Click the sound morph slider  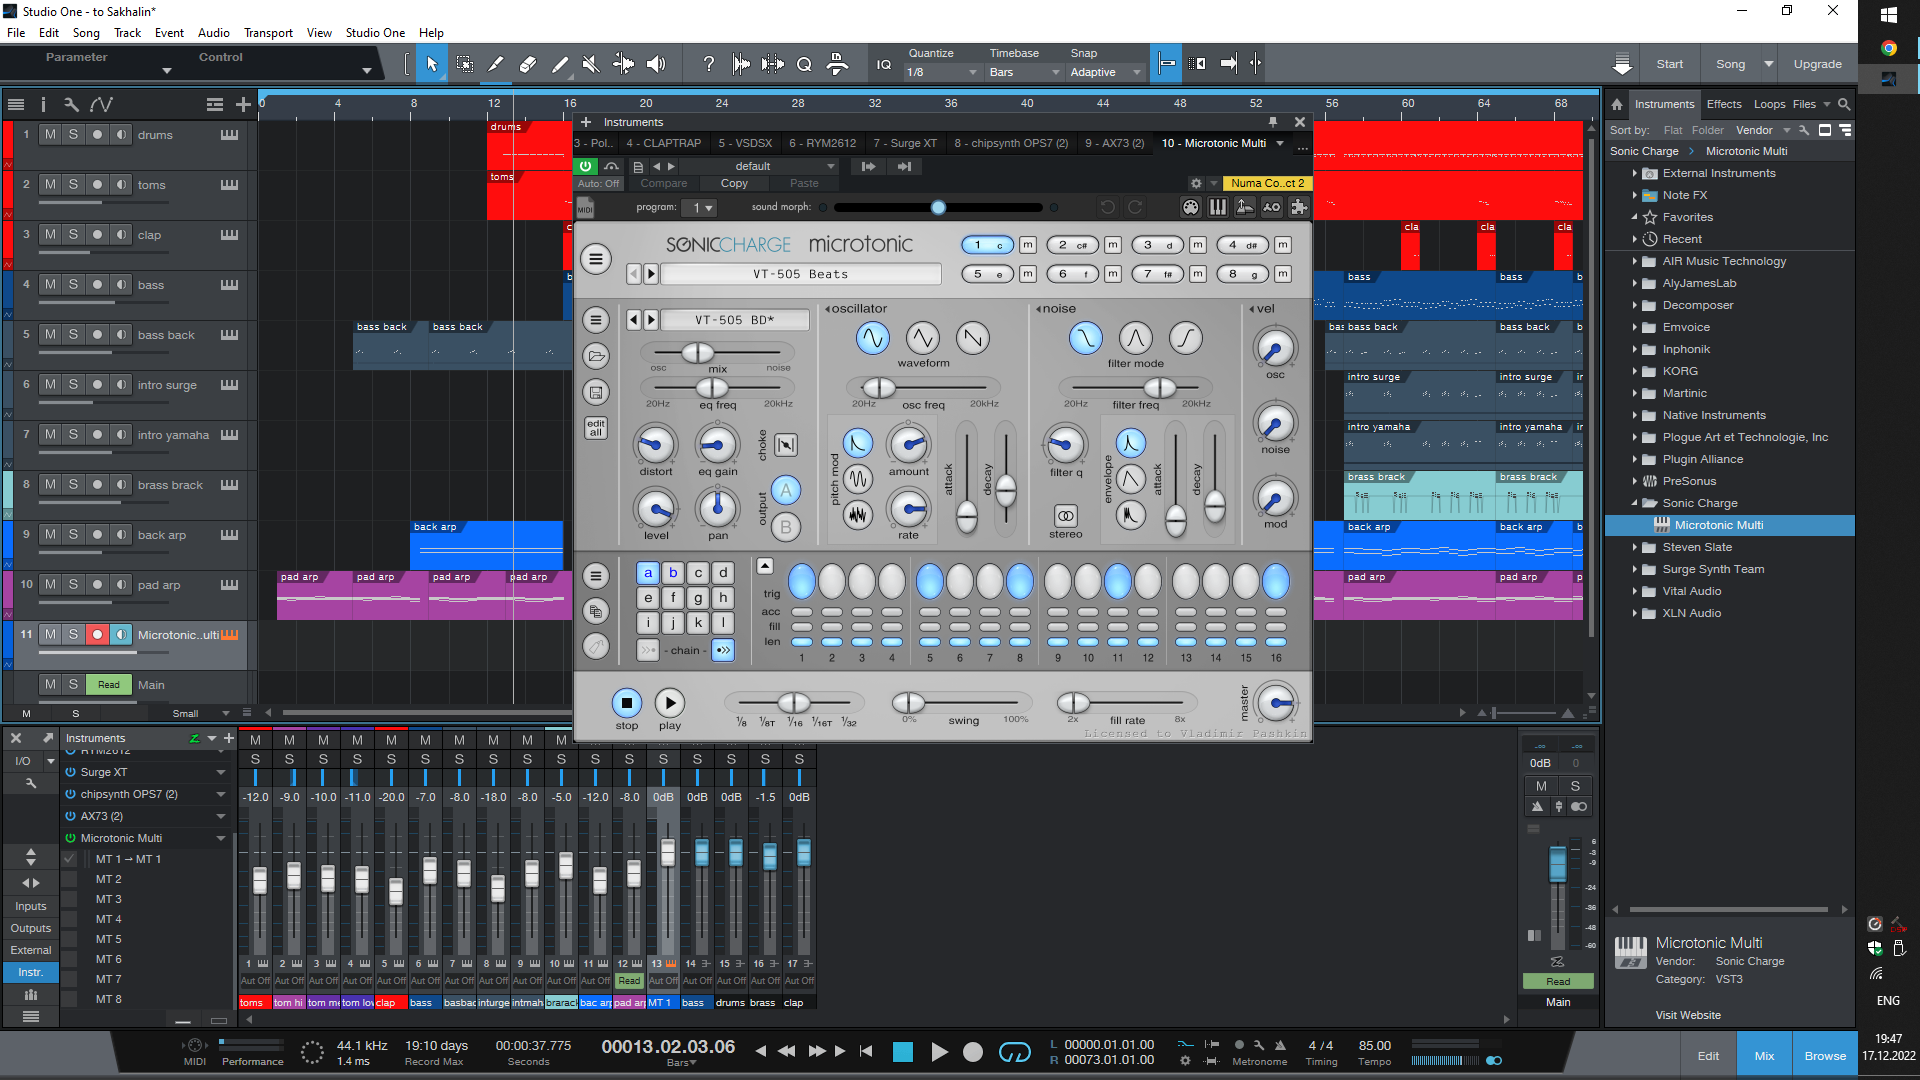coord(938,207)
